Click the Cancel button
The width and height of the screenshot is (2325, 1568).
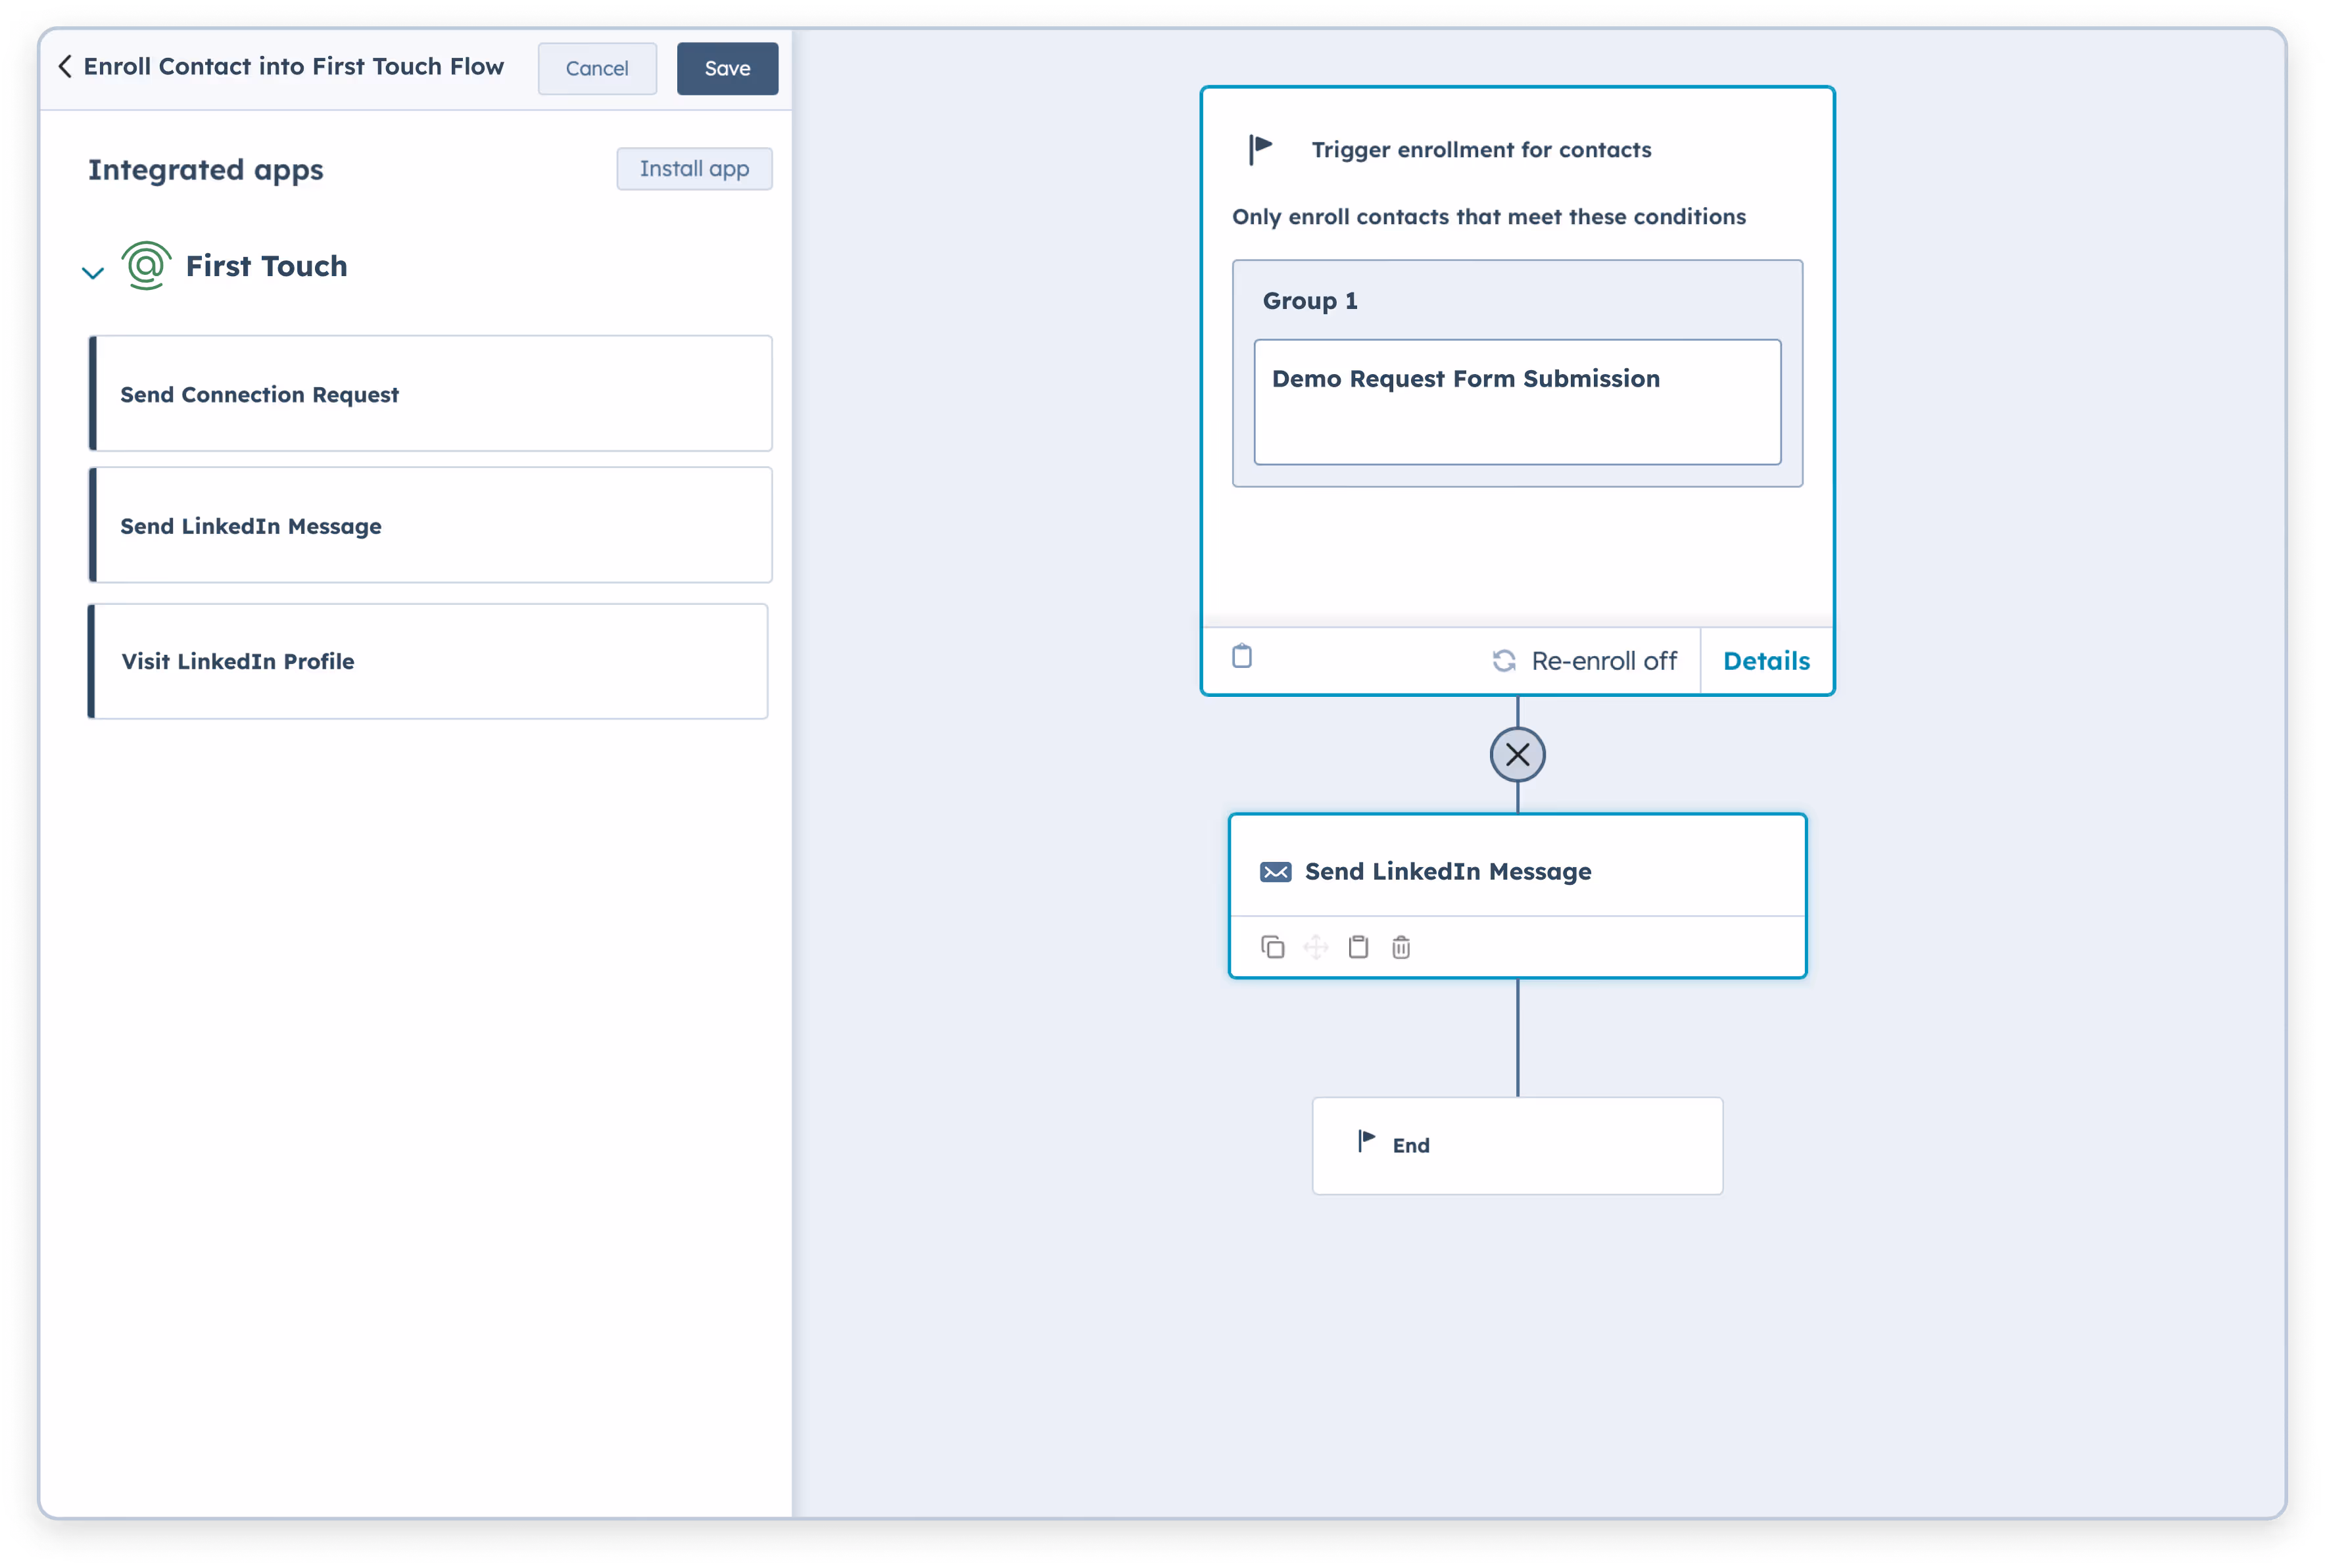597,69
